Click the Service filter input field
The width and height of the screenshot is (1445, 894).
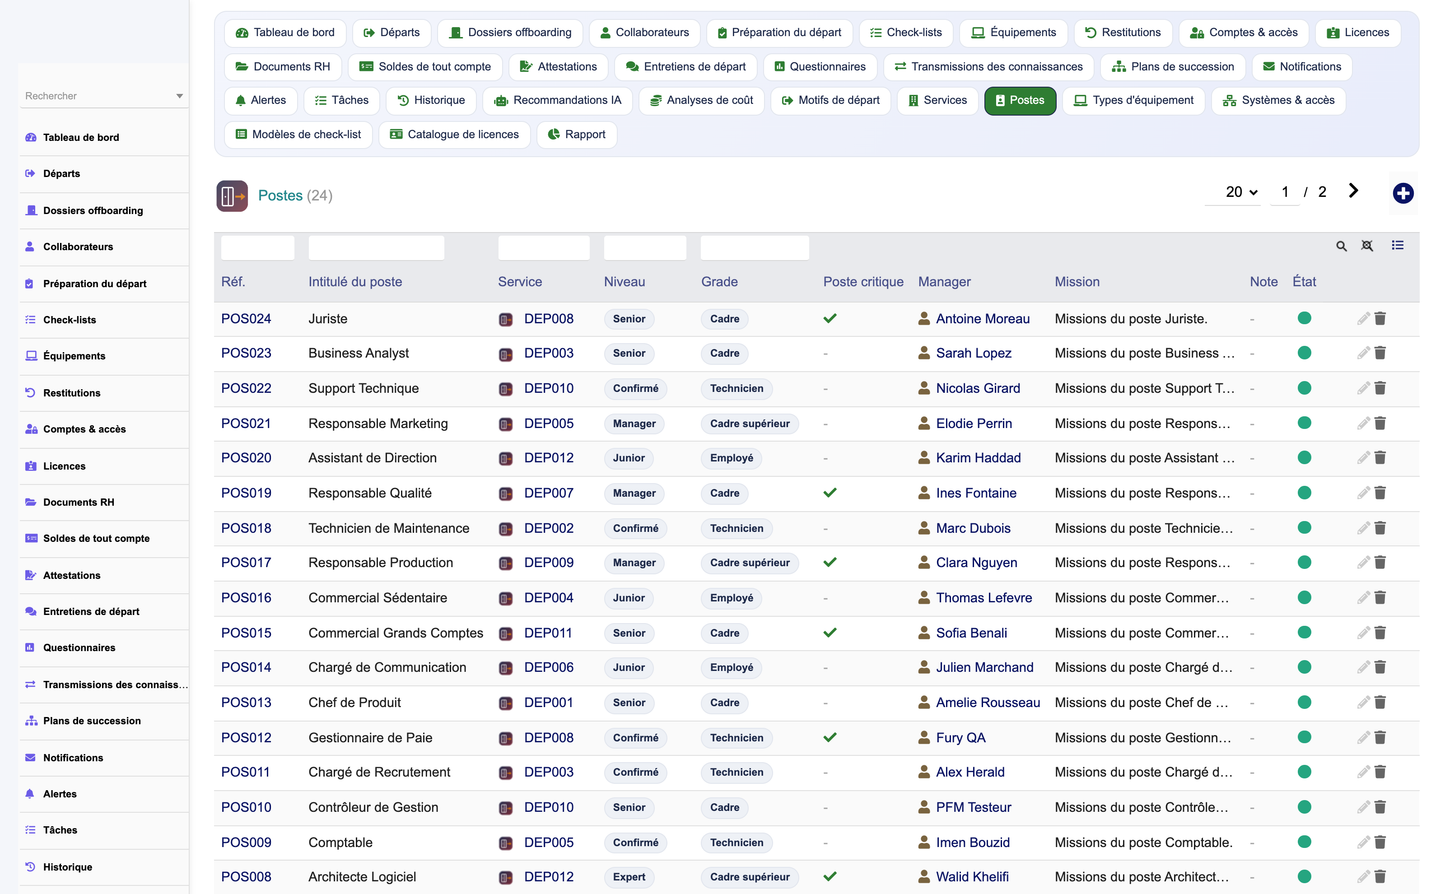(x=544, y=248)
